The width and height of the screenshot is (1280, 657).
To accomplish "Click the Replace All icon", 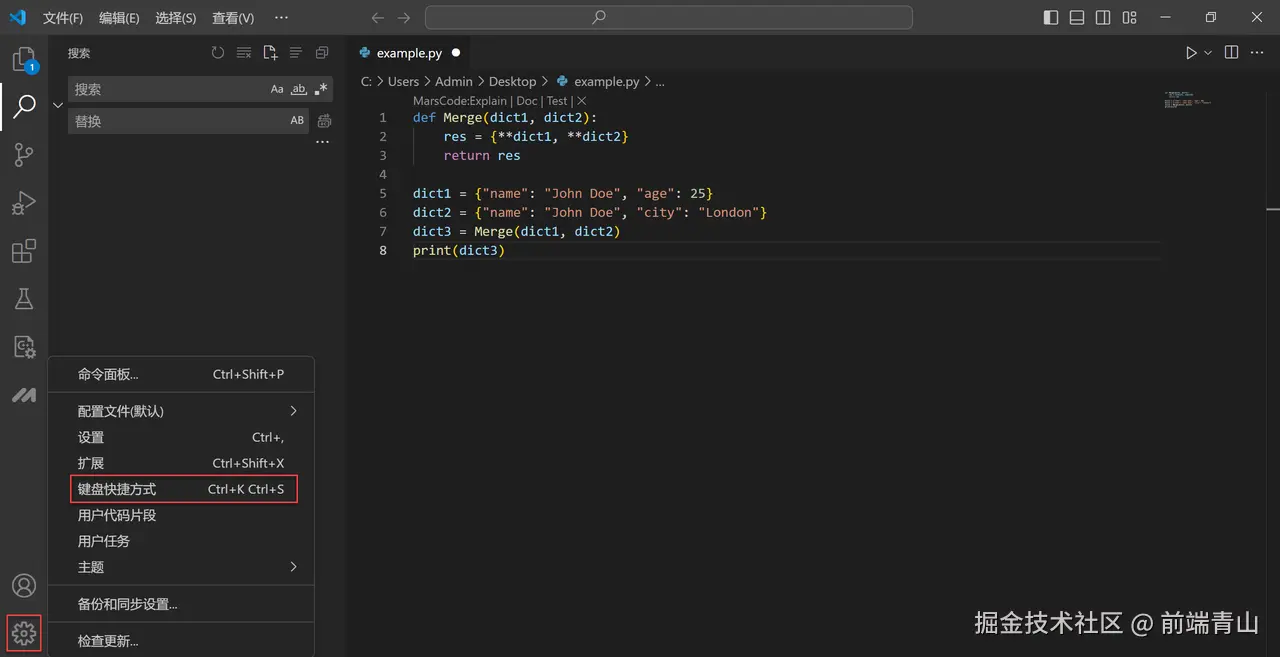I will pos(324,121).
